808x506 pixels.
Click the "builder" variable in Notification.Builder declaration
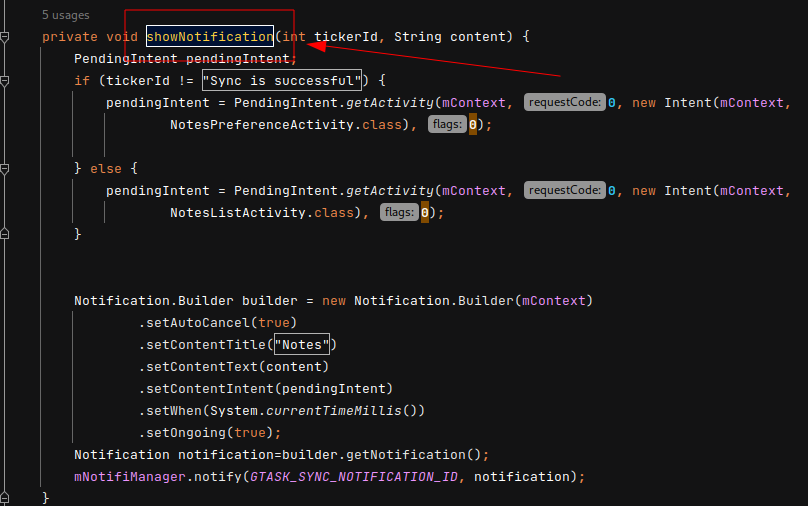coord(270,300)
